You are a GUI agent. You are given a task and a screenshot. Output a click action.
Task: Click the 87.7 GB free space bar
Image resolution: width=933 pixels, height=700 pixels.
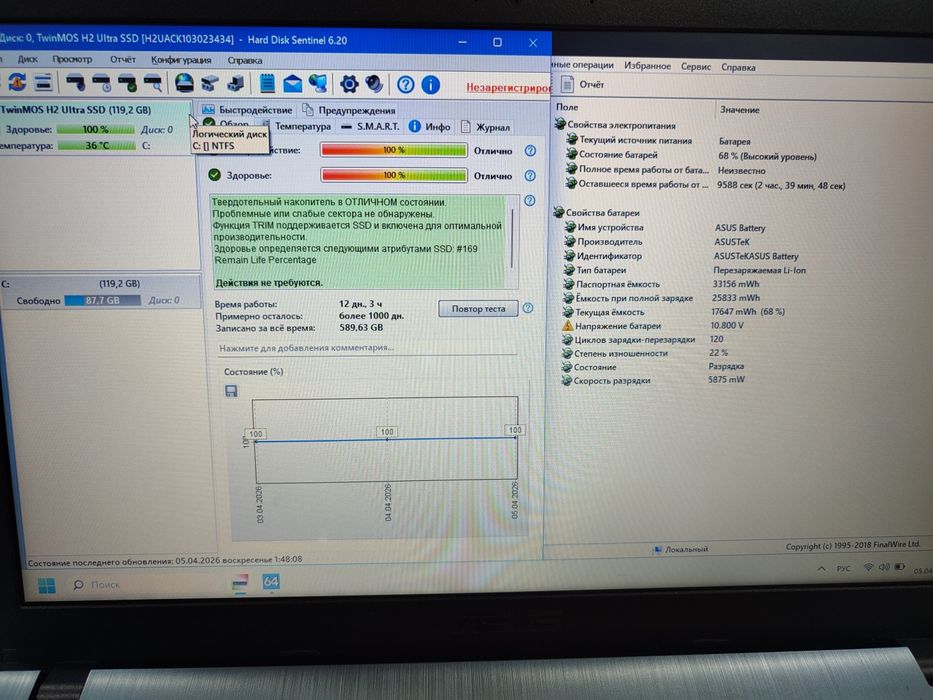click(x=102, y=300)
